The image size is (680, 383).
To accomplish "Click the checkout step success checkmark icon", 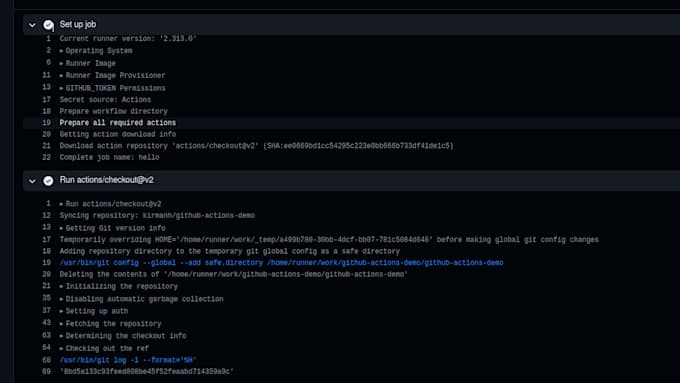I will point(48,180).
